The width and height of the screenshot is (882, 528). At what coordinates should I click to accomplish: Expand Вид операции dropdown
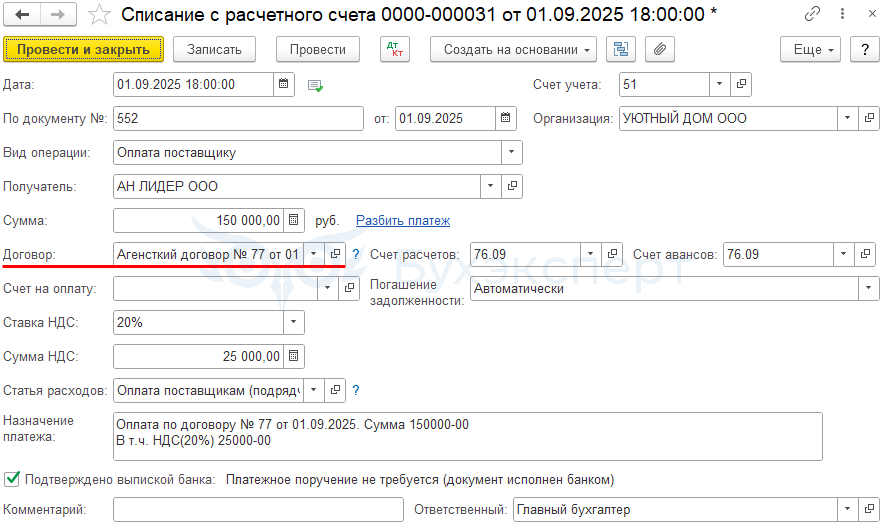pos(511,152)
